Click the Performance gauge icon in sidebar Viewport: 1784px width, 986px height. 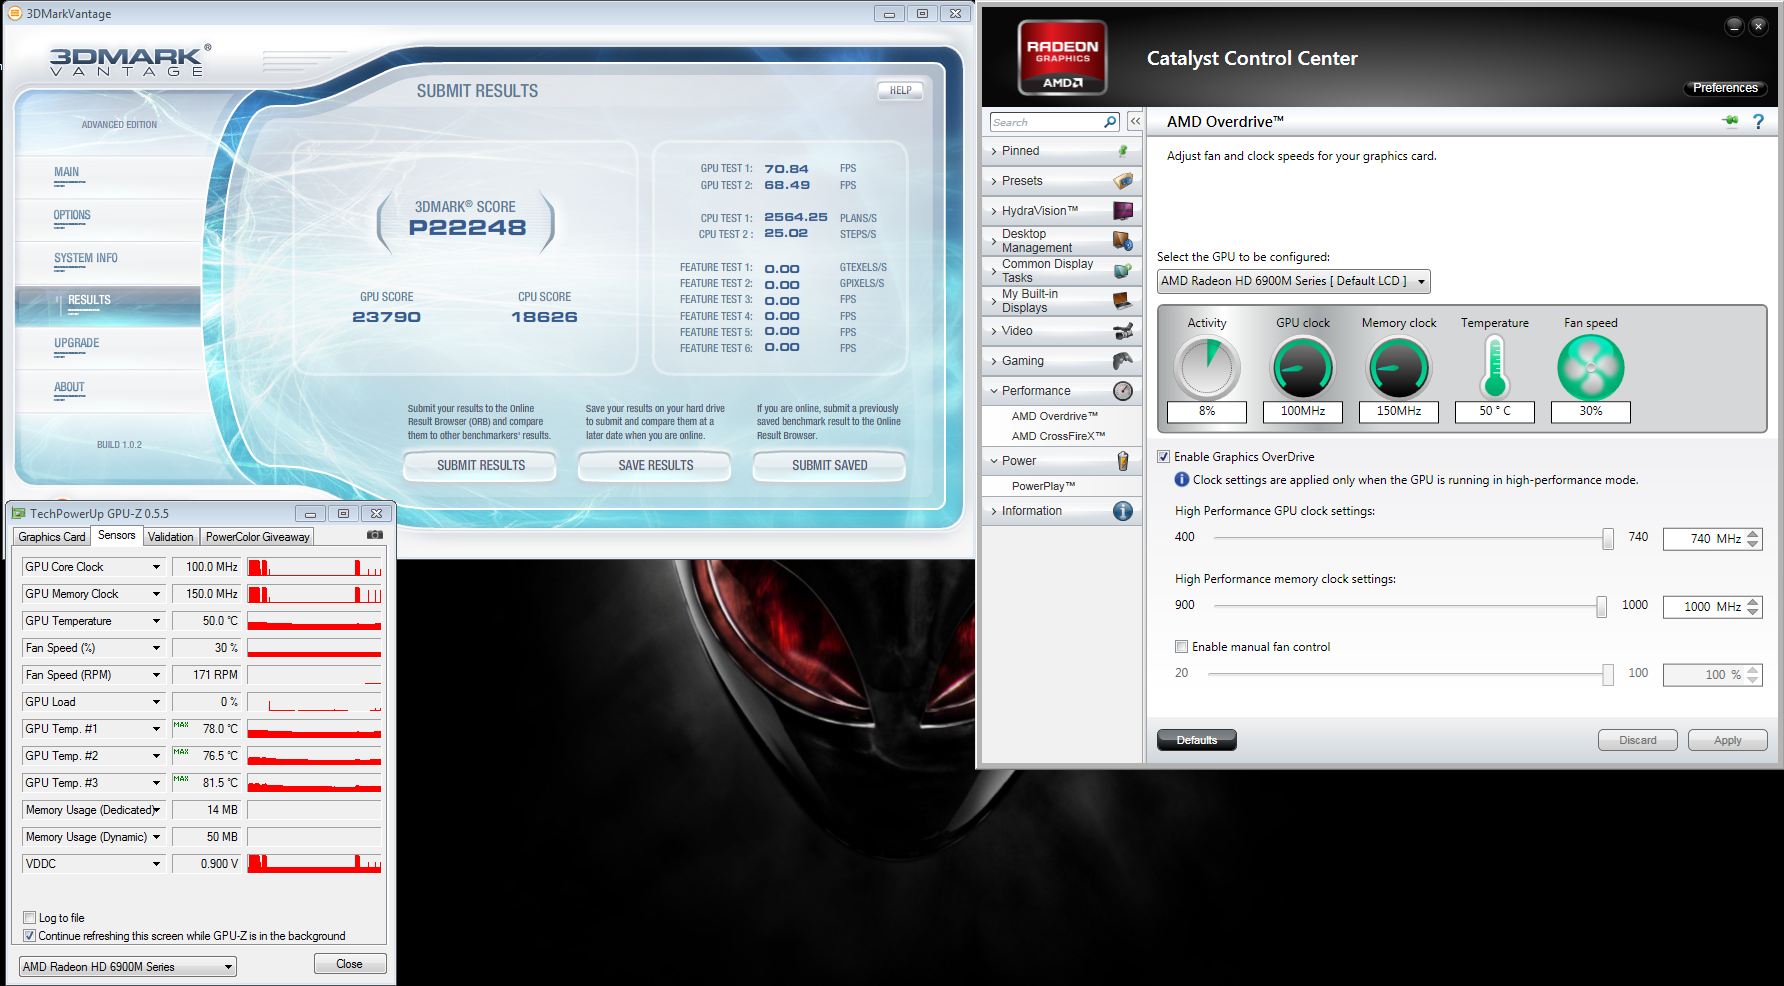[1123, 391]
